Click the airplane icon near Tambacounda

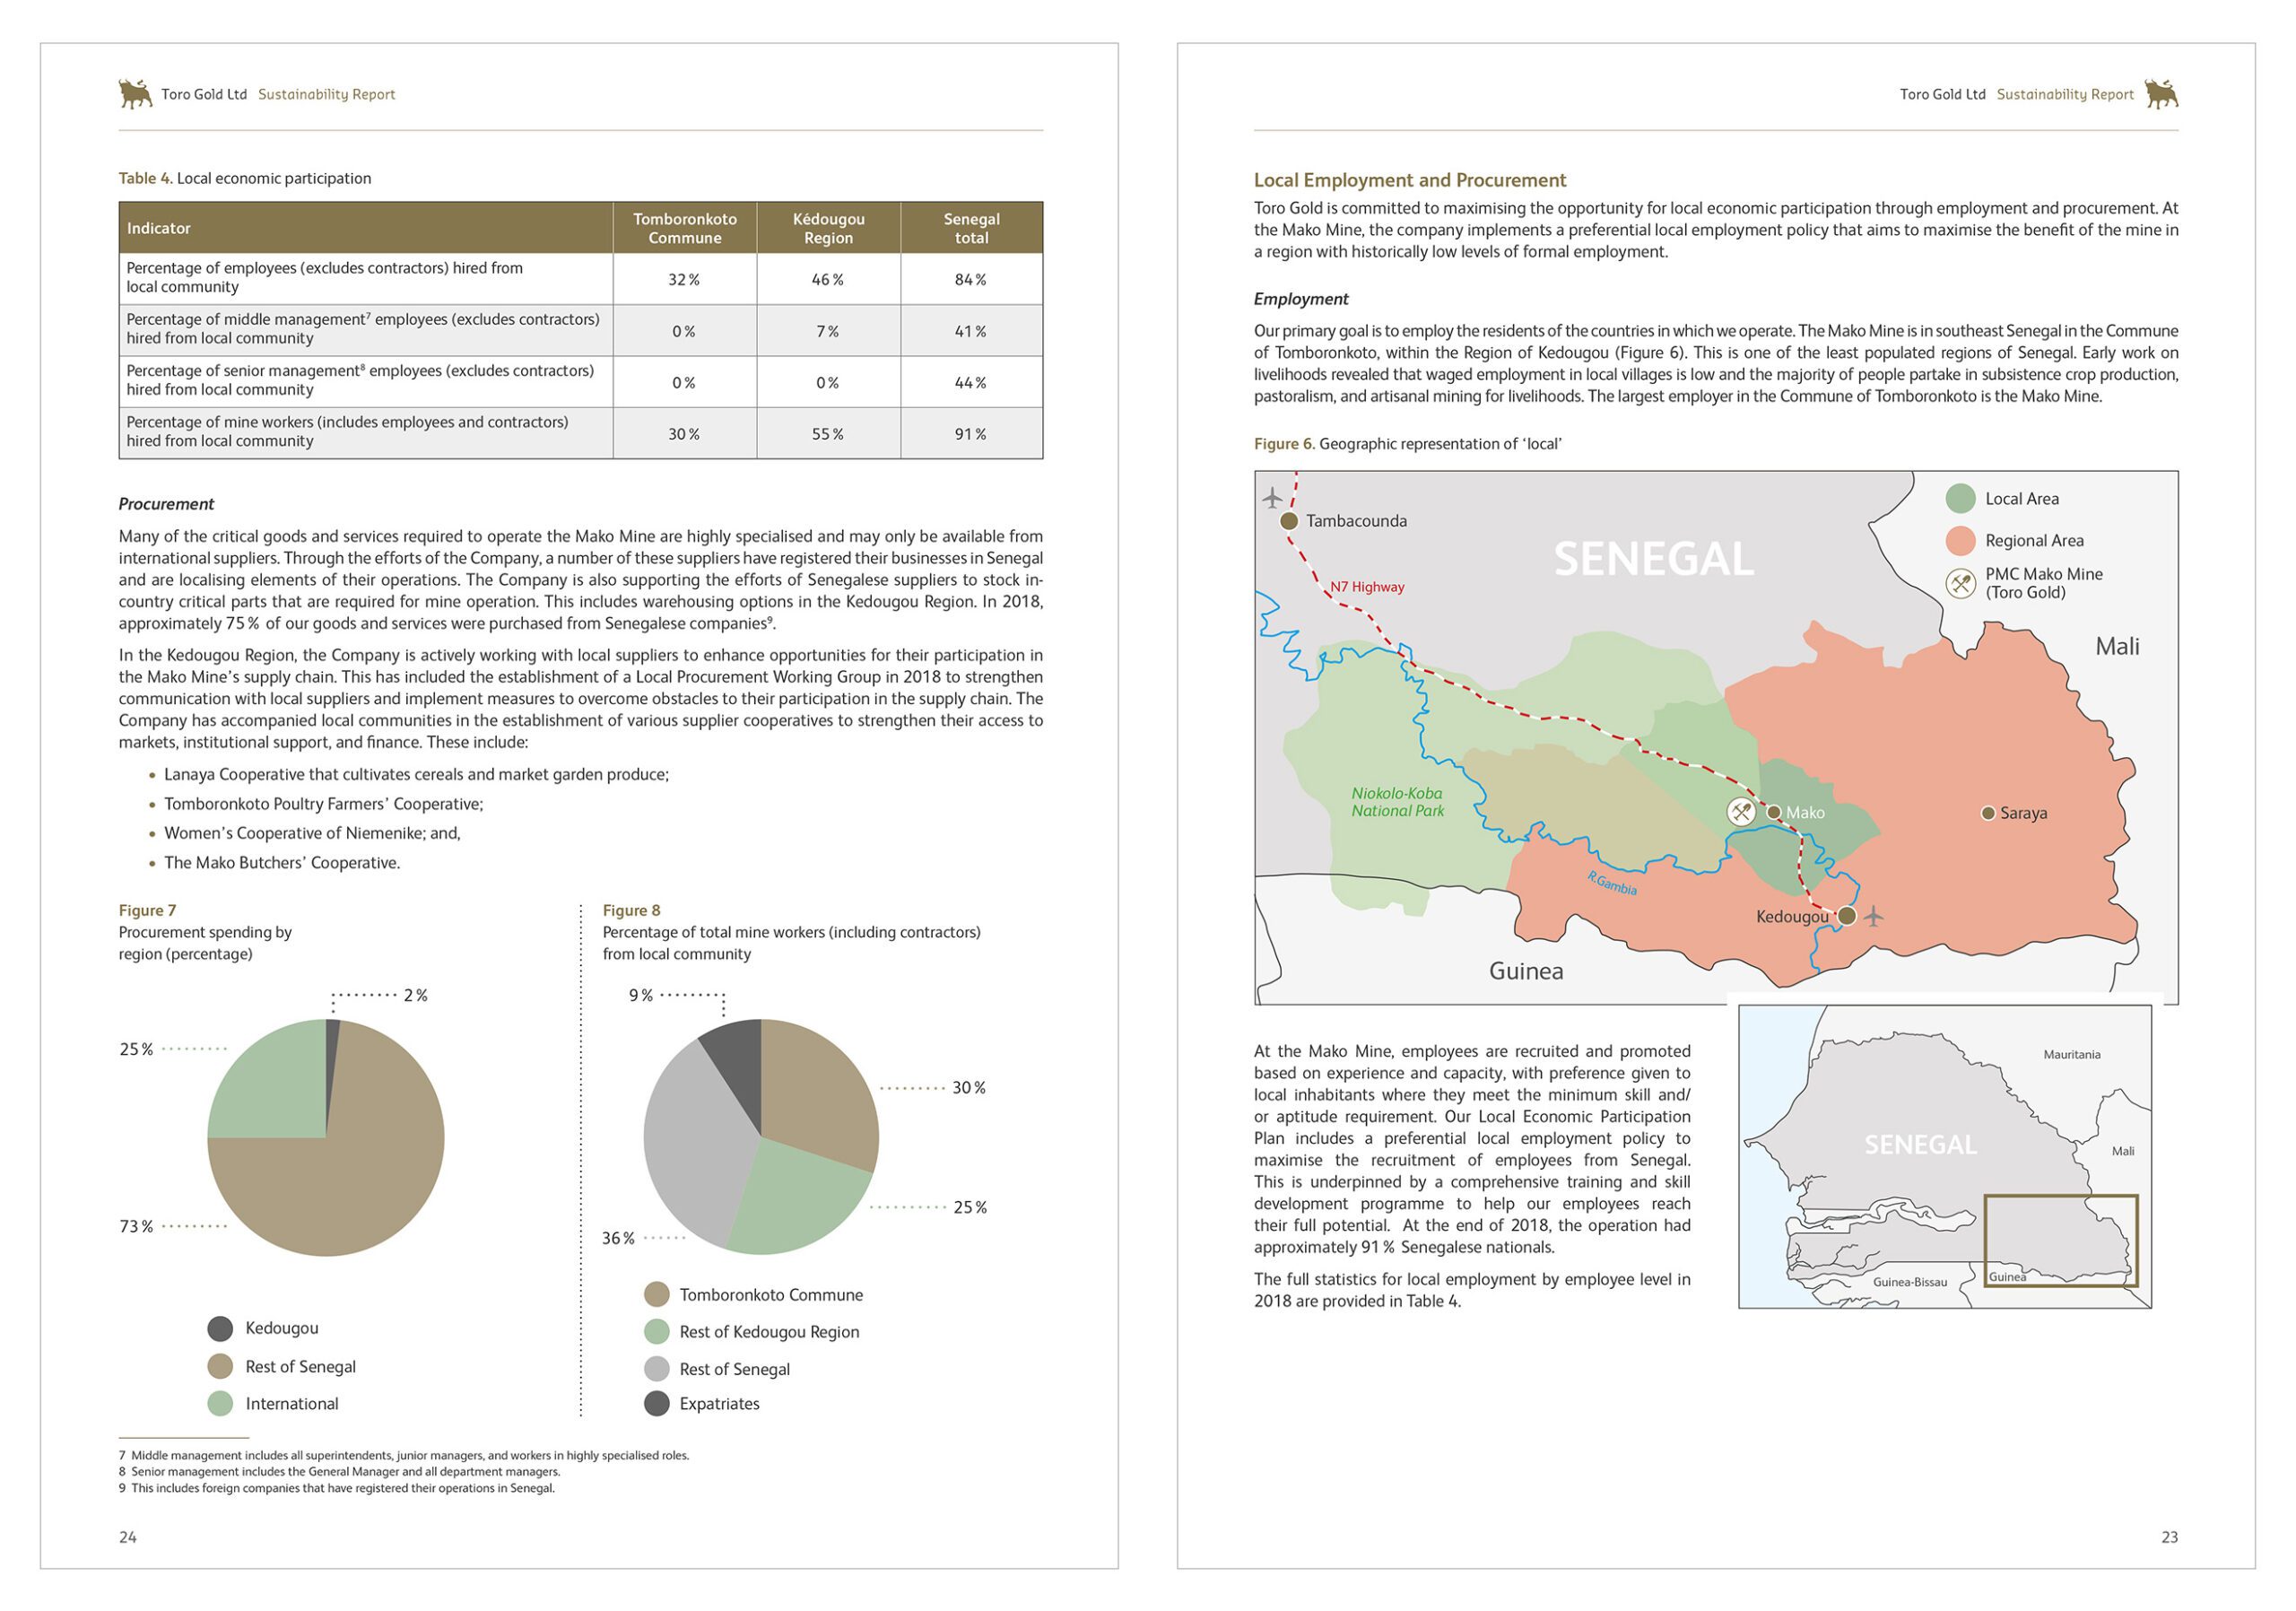[1272, 497]
